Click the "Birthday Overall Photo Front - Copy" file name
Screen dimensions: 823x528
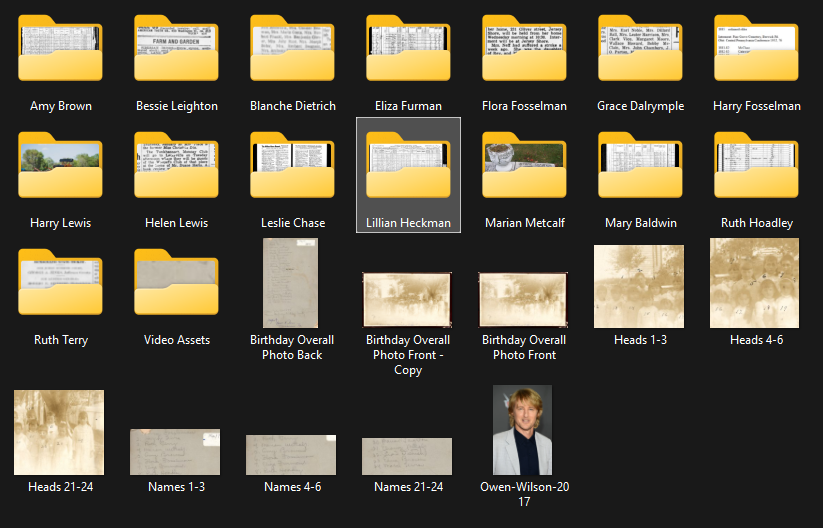coord(408,355)
